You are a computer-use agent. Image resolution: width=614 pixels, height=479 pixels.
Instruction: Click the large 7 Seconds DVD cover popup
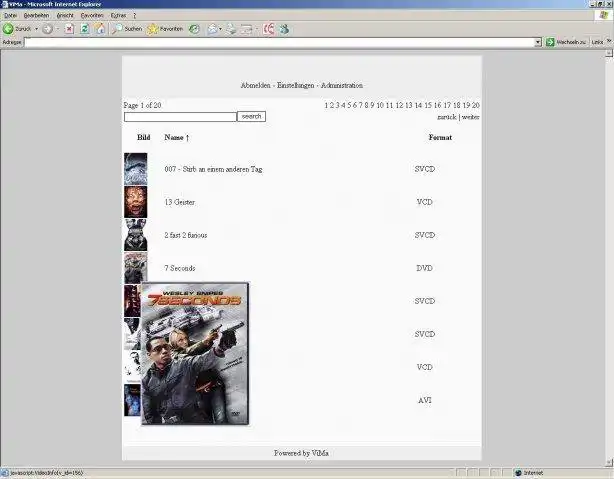(x=195, y=353)
